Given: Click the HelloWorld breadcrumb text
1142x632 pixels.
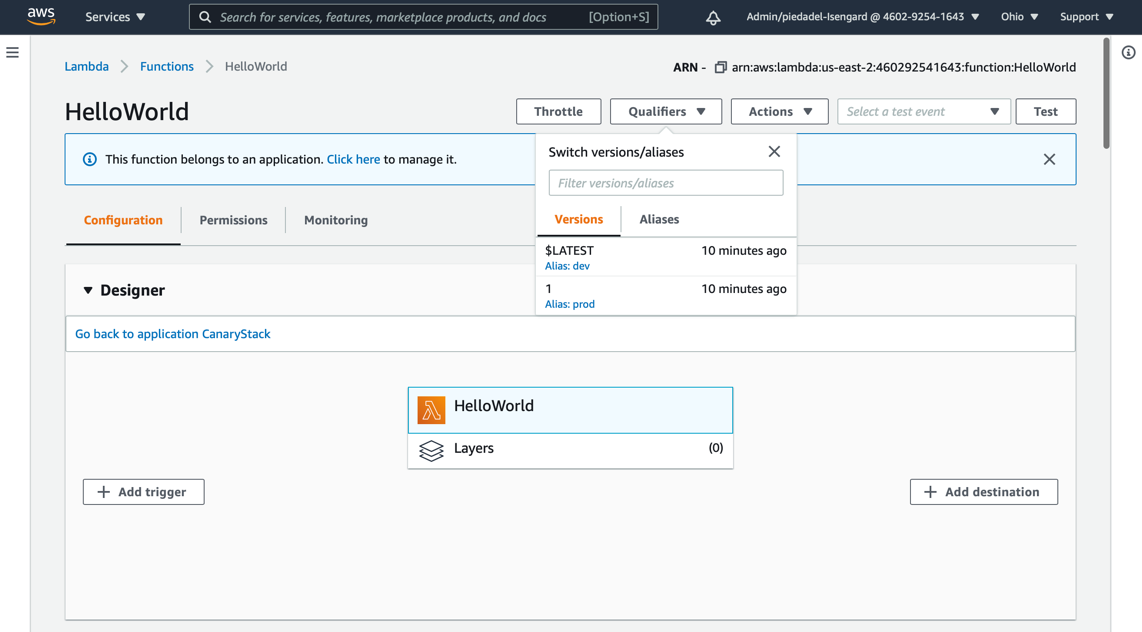Looking at the screenshot, I should point(256,66).
